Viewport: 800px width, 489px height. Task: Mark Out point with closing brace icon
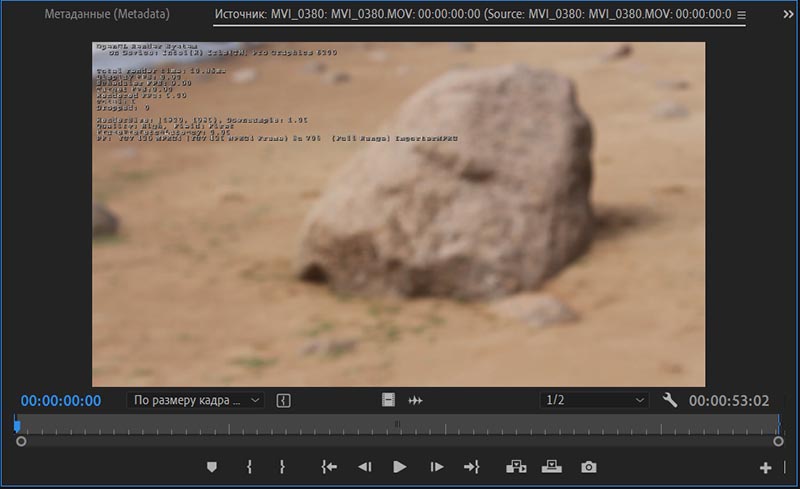[x=282, y=467]
